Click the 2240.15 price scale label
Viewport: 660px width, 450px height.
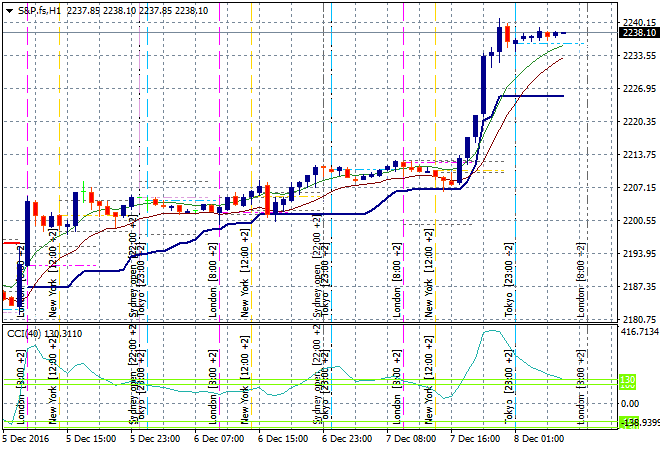tap(637, 22)
